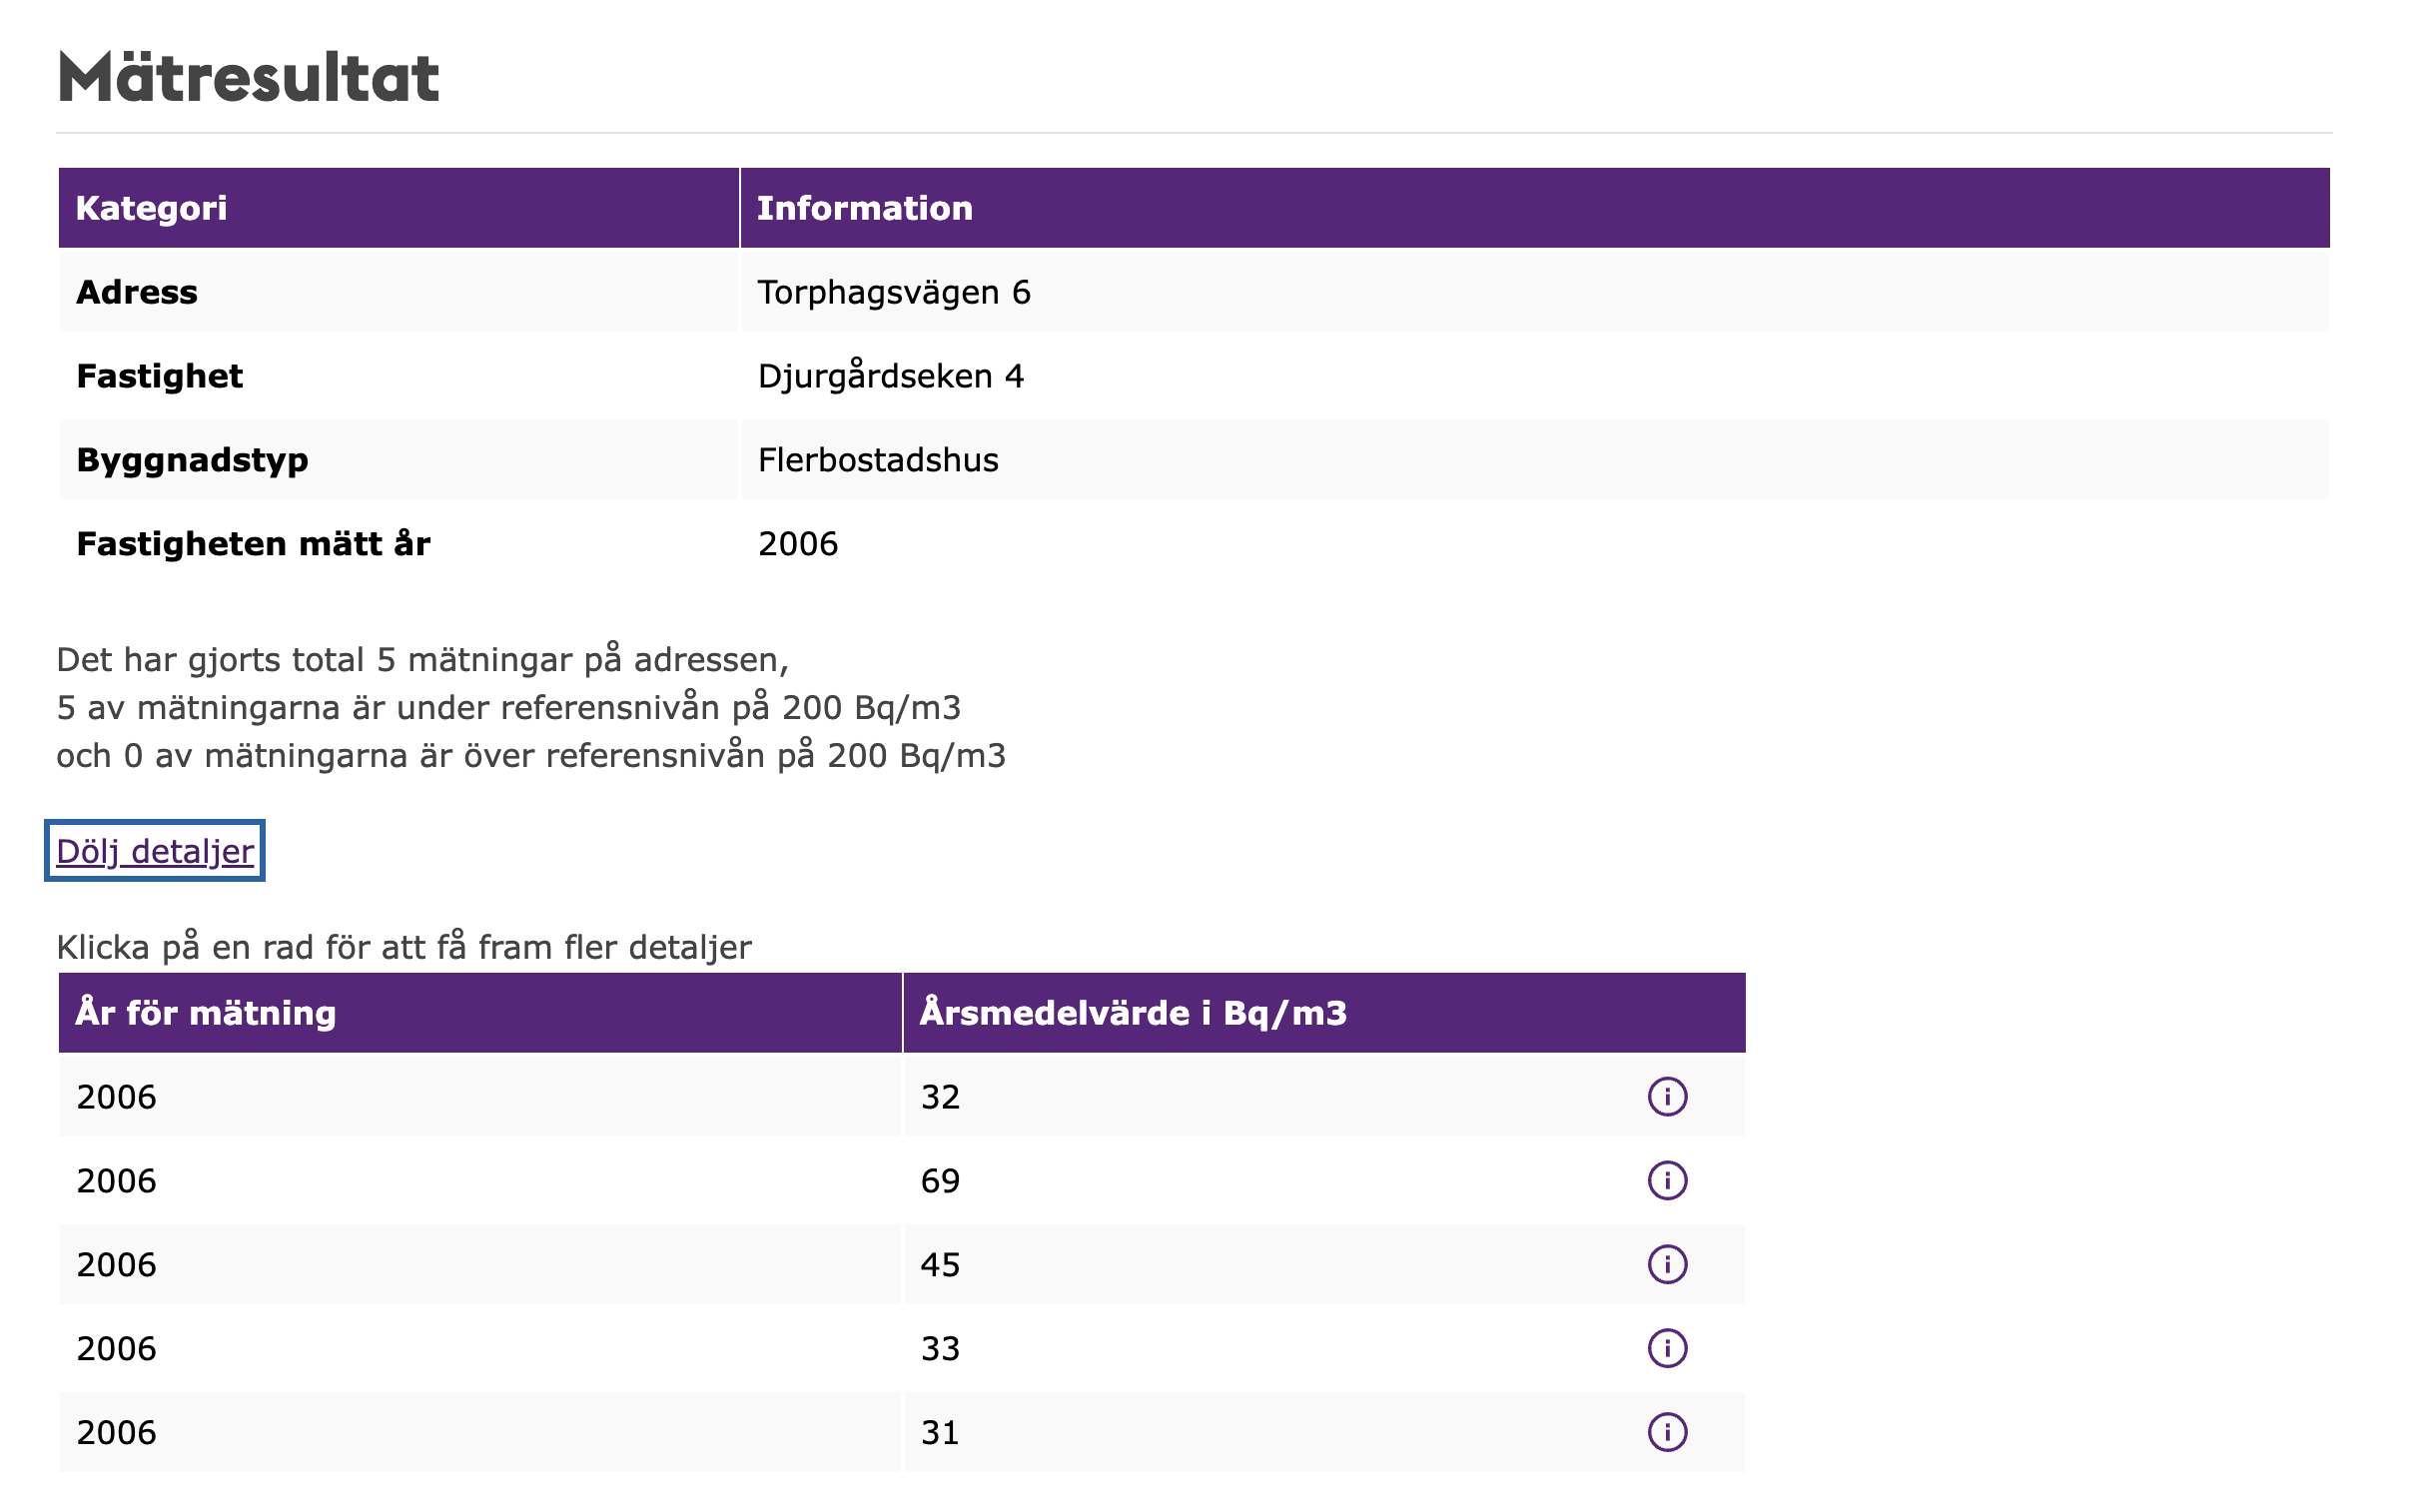Click the 'Kategori' table header
2435x1512 pixels.
click(152, 208)
